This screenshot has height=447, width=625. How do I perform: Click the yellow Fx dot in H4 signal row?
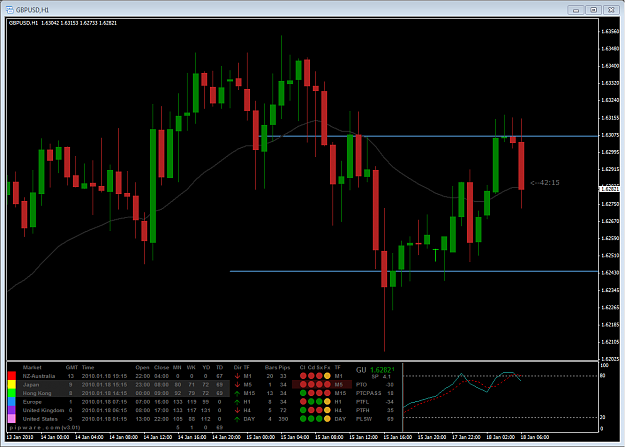(327, 410)
